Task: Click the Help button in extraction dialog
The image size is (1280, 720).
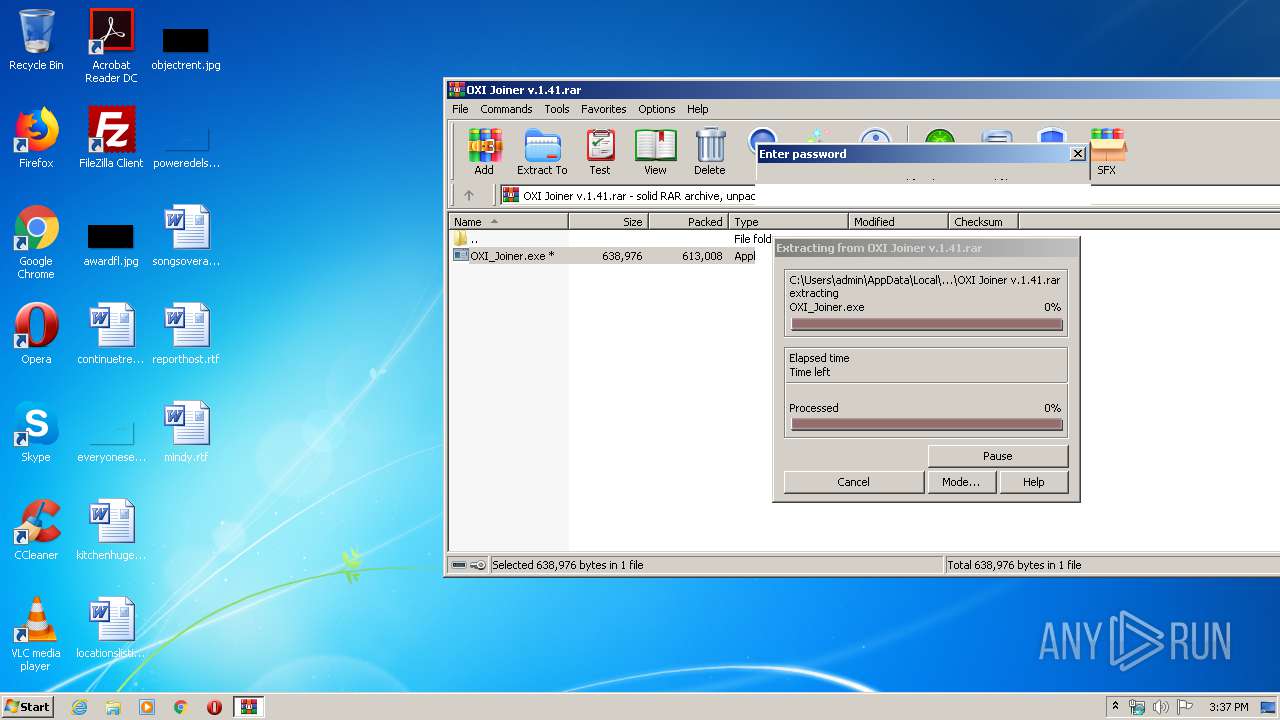Action: pyautogui.click(x=1034, y=482)
